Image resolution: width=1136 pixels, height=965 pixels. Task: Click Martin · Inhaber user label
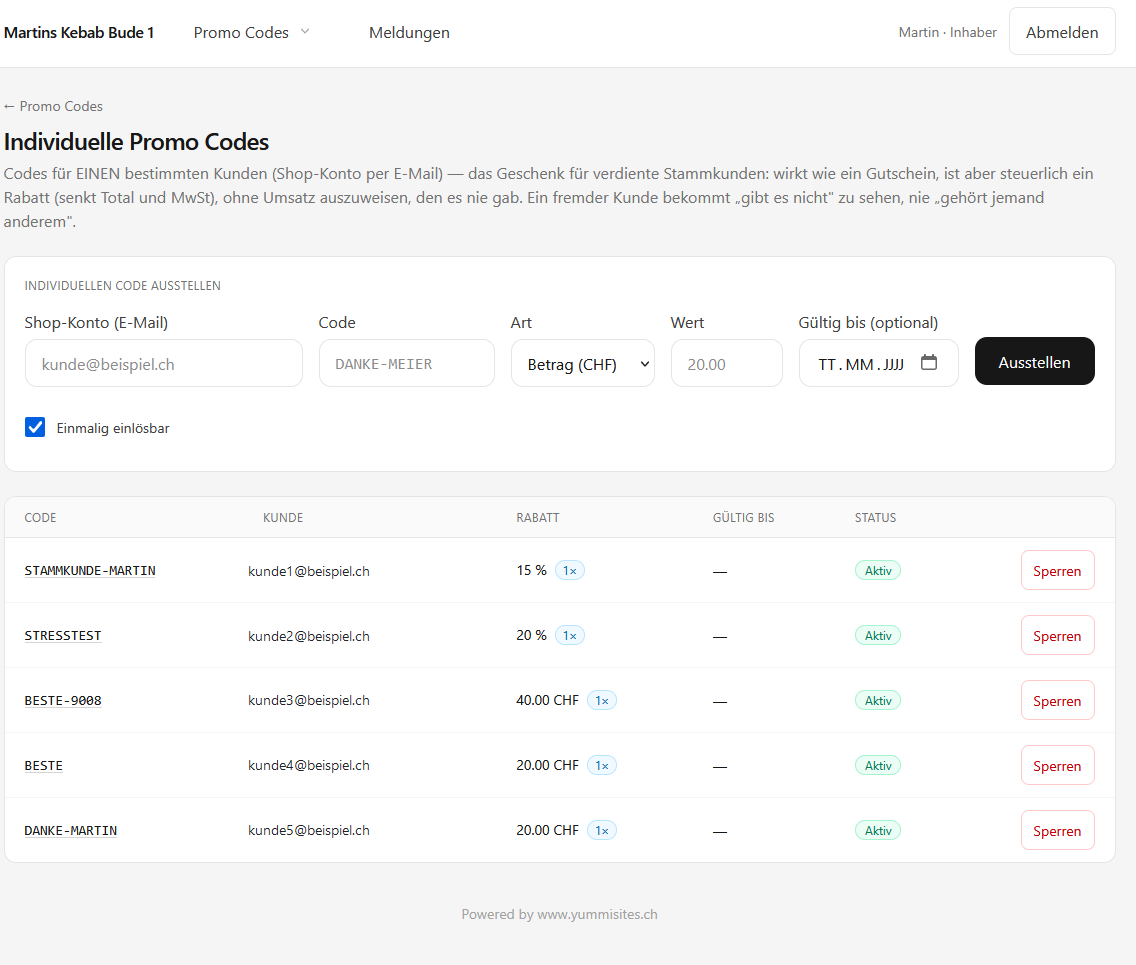[x=948, y=33]
